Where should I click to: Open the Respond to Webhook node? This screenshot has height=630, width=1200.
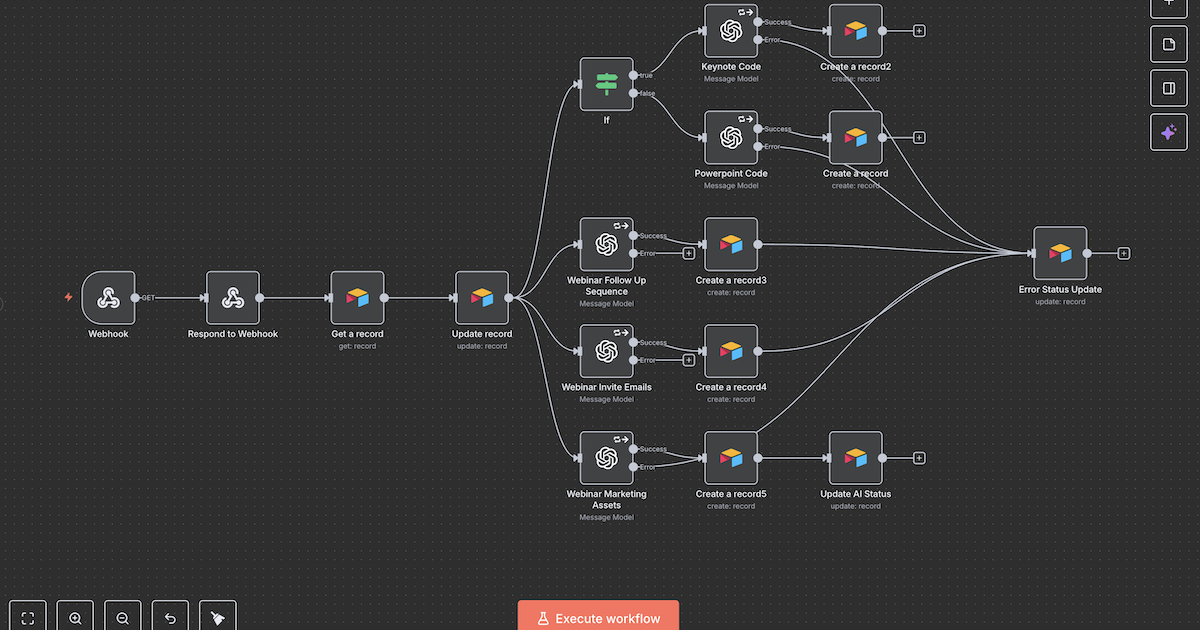coord(233,298)
